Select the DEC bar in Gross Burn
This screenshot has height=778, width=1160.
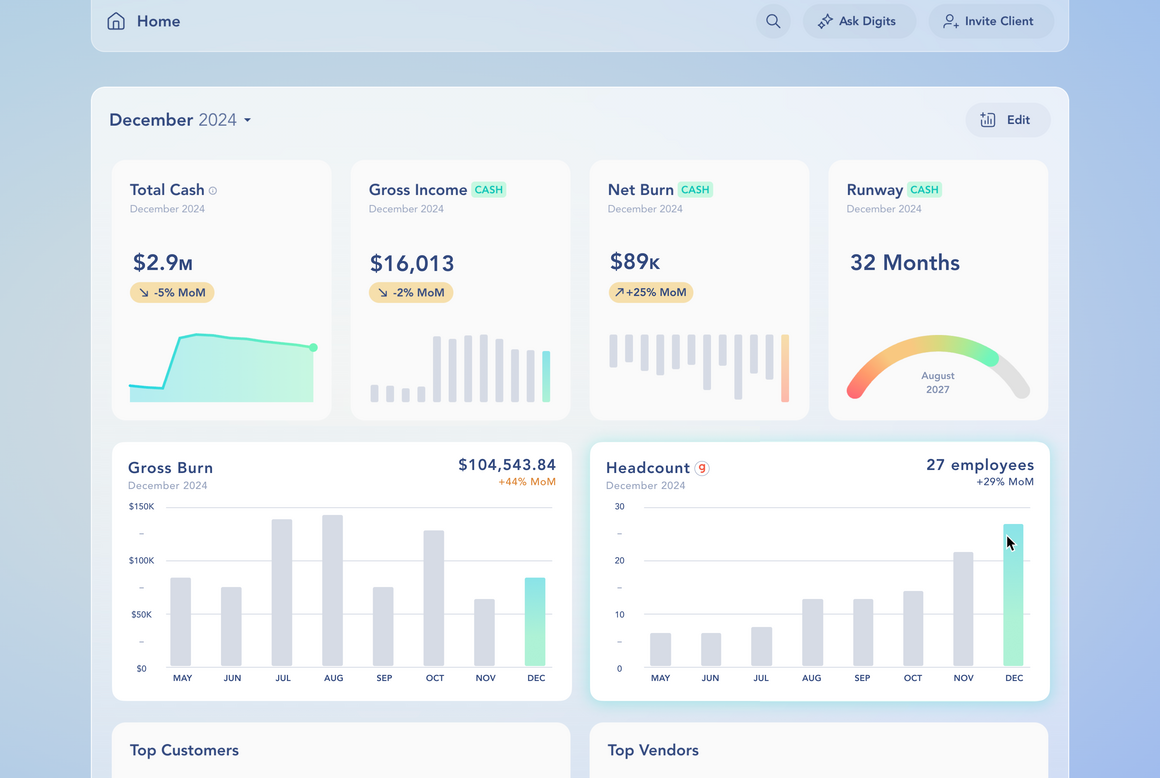(x=535, y=622)
